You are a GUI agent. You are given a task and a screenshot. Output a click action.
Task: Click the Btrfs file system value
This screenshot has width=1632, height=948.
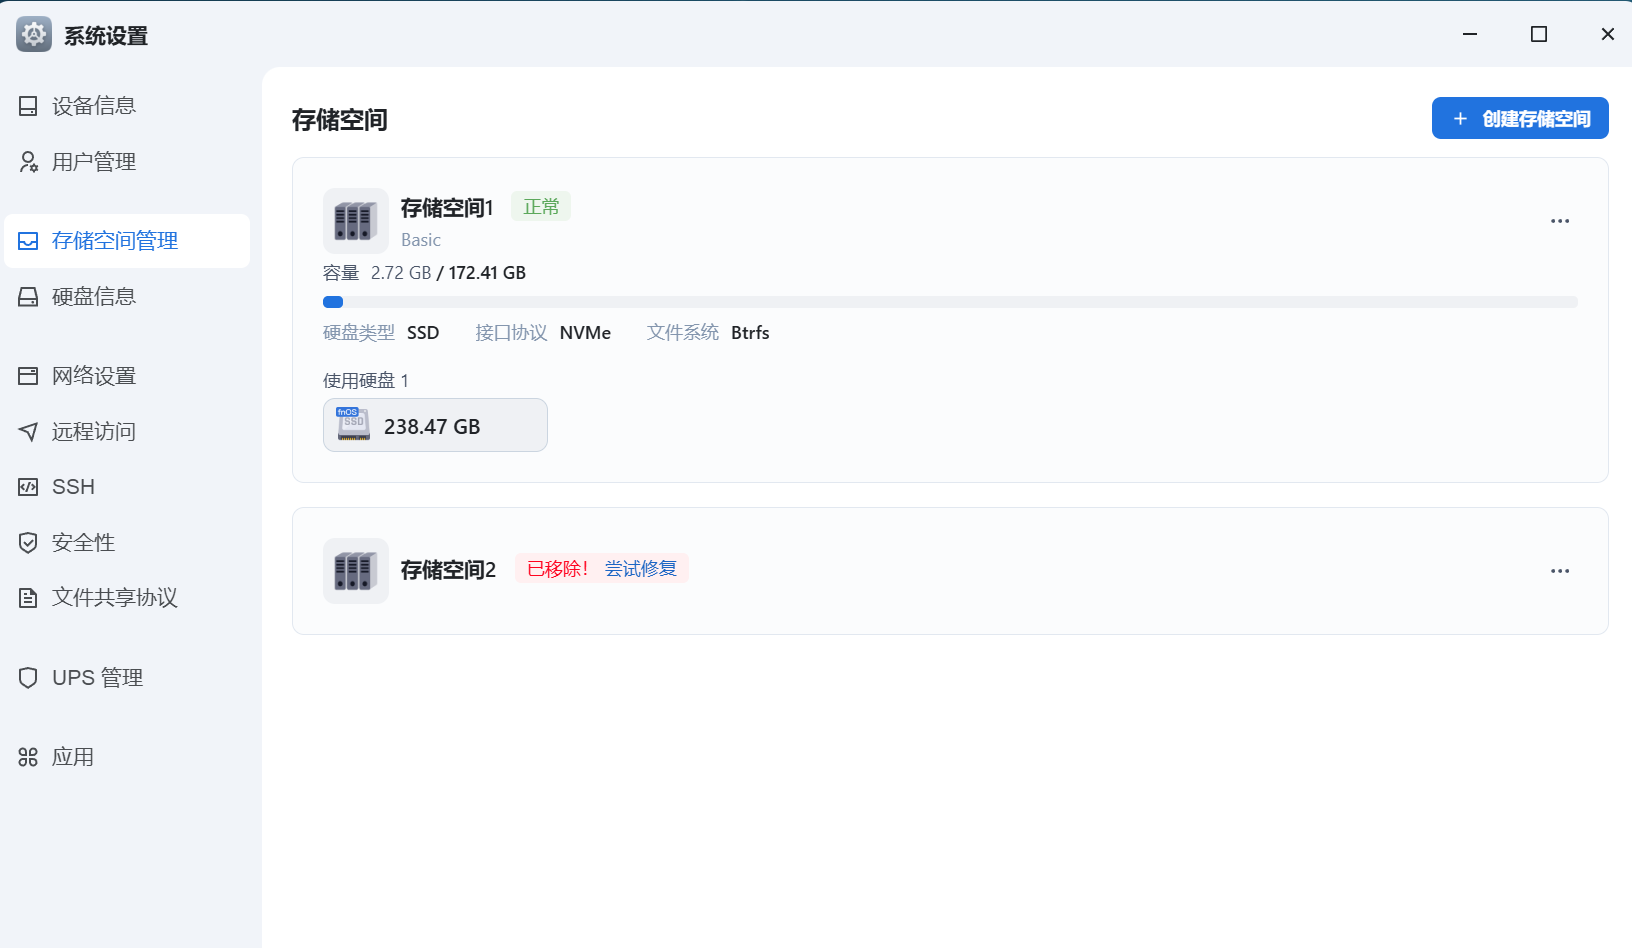(x=750, y=333)
